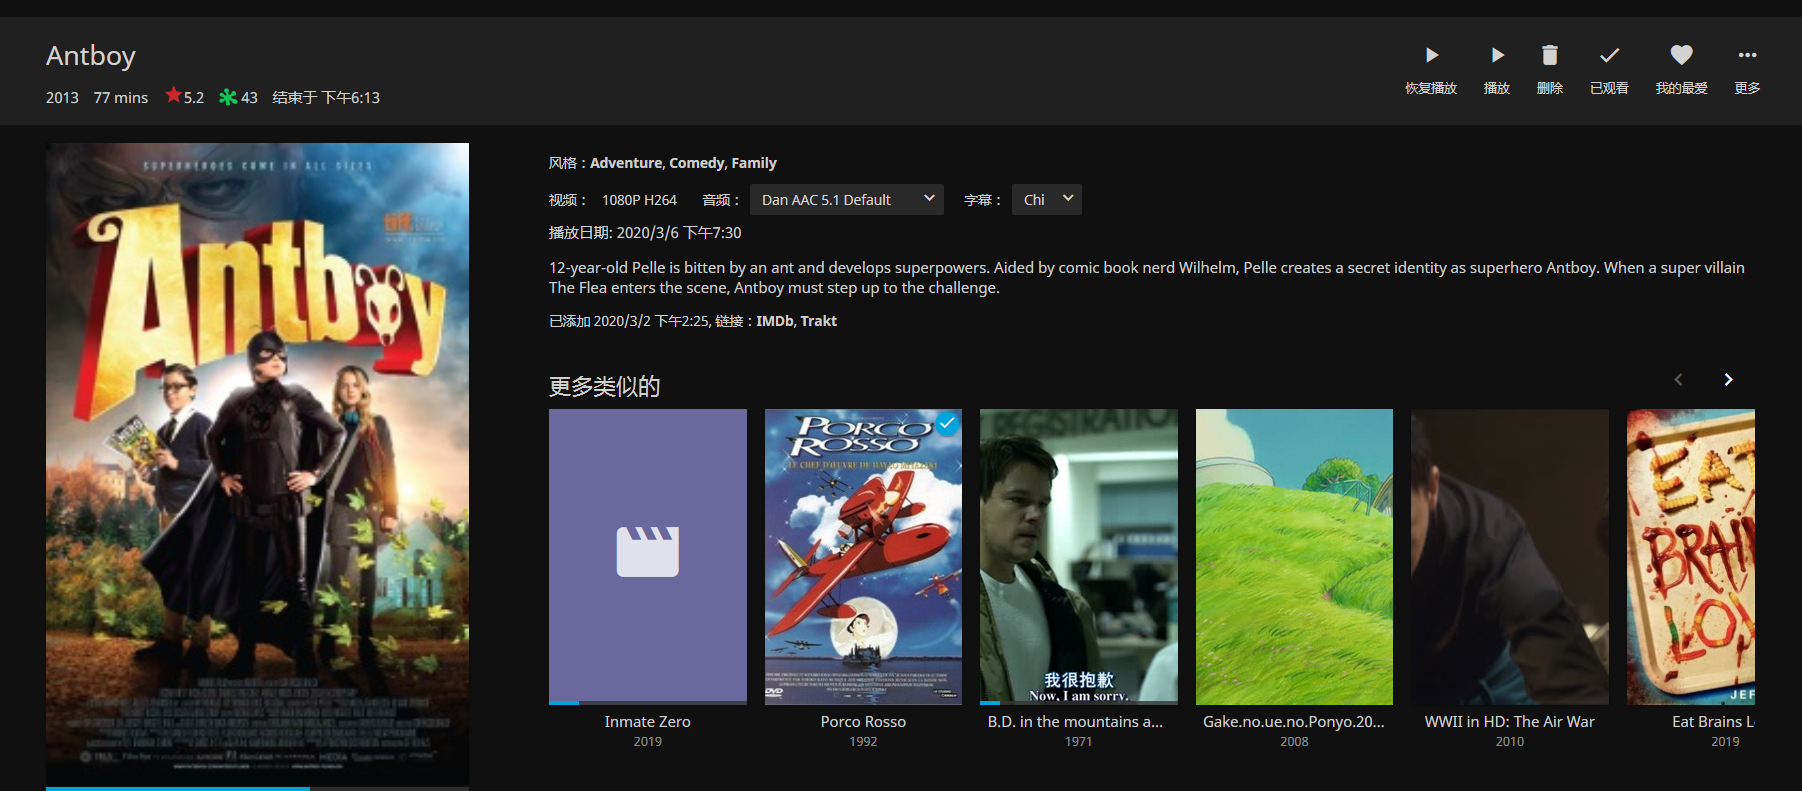Toggle the favorite heart icon
The width and height of the screenshot is (1802, 791).
click(1681, 55)
